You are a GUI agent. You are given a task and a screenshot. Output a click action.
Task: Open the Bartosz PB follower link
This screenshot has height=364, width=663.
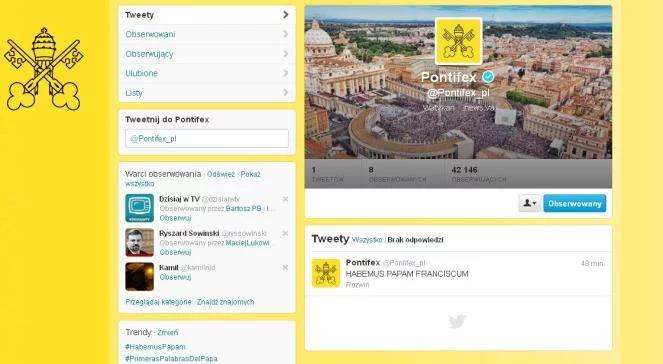(x=244, y=208)
